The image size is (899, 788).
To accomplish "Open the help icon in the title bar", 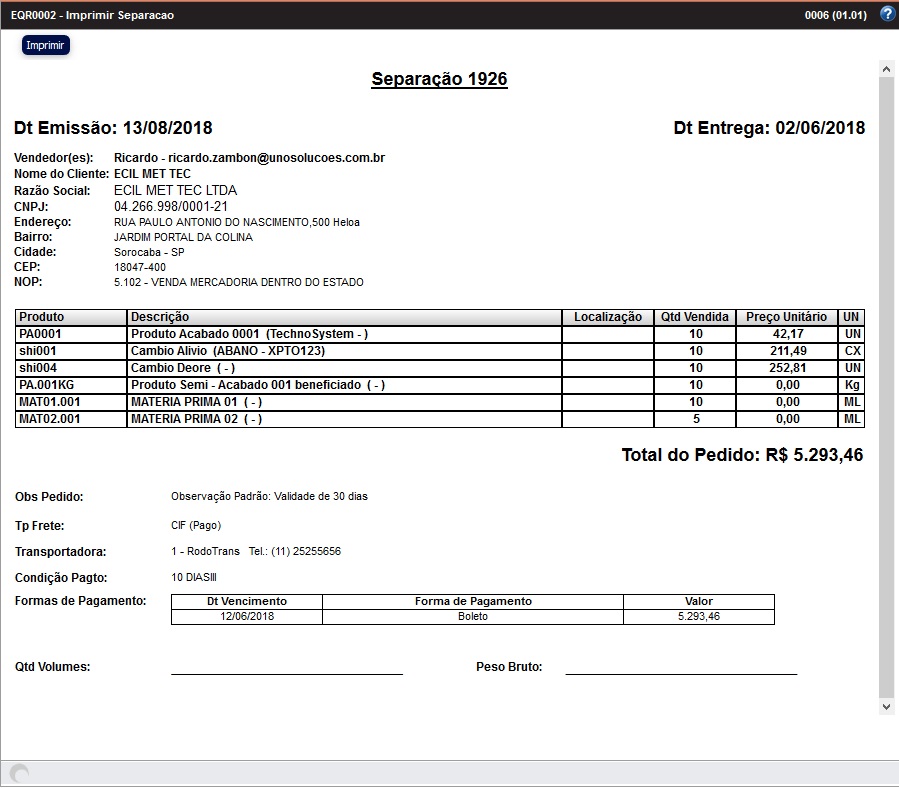I will 888,13.
